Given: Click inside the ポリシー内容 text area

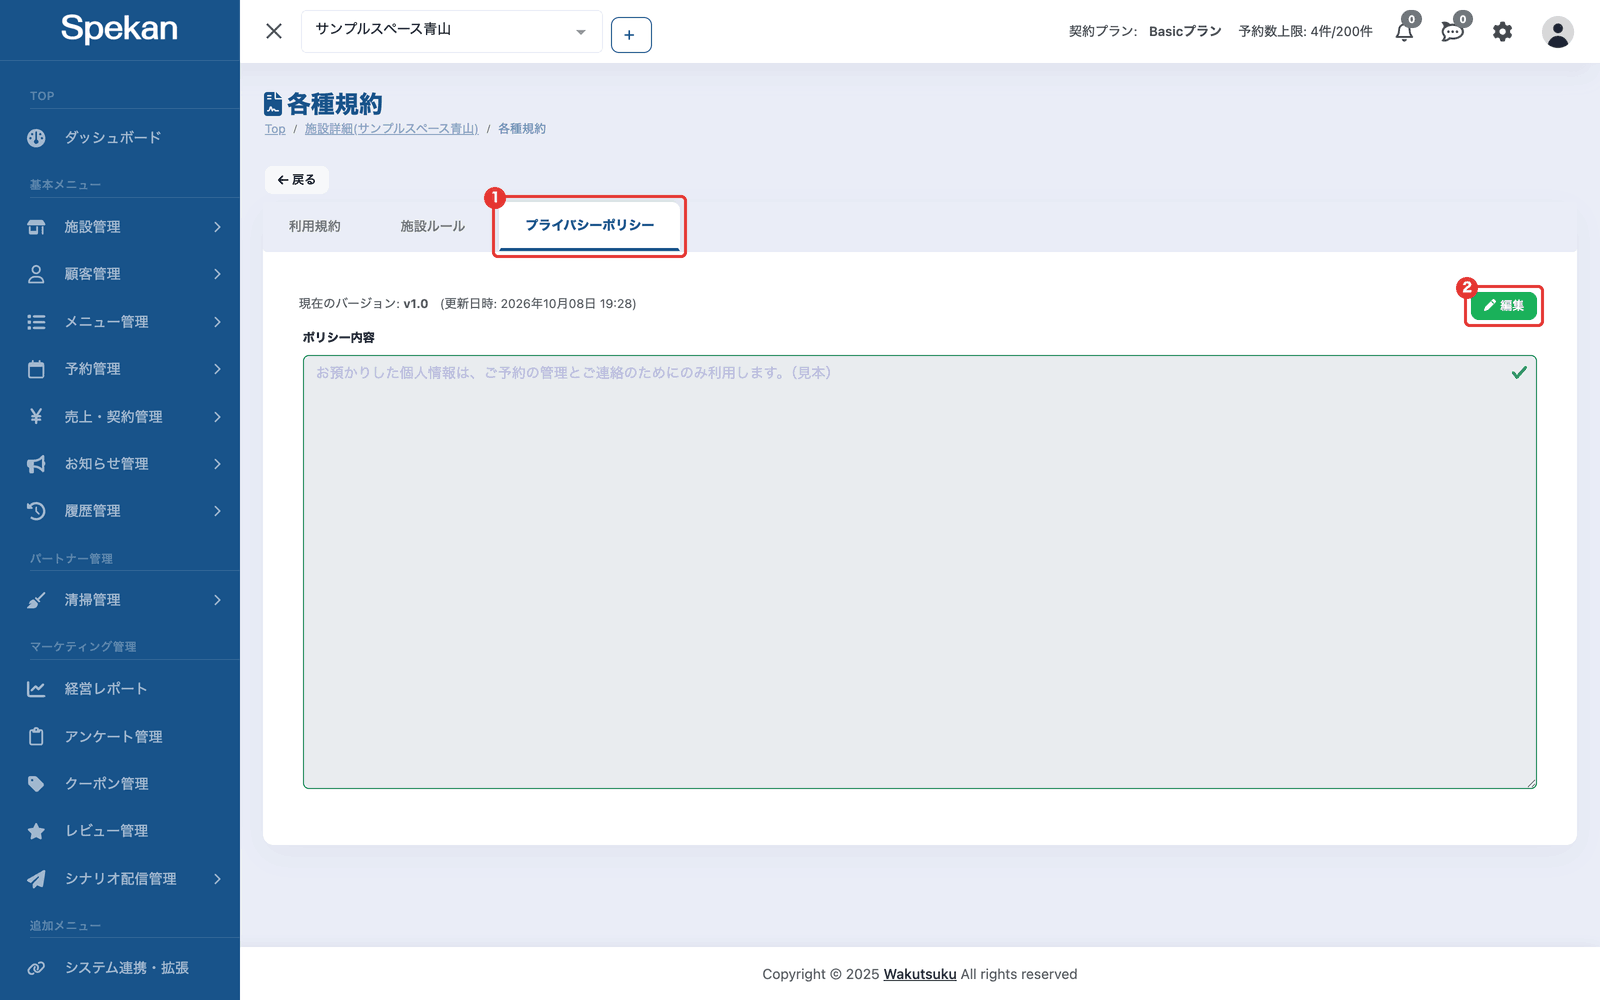Looking at the screenshot, I should click(x=920, y=572).
